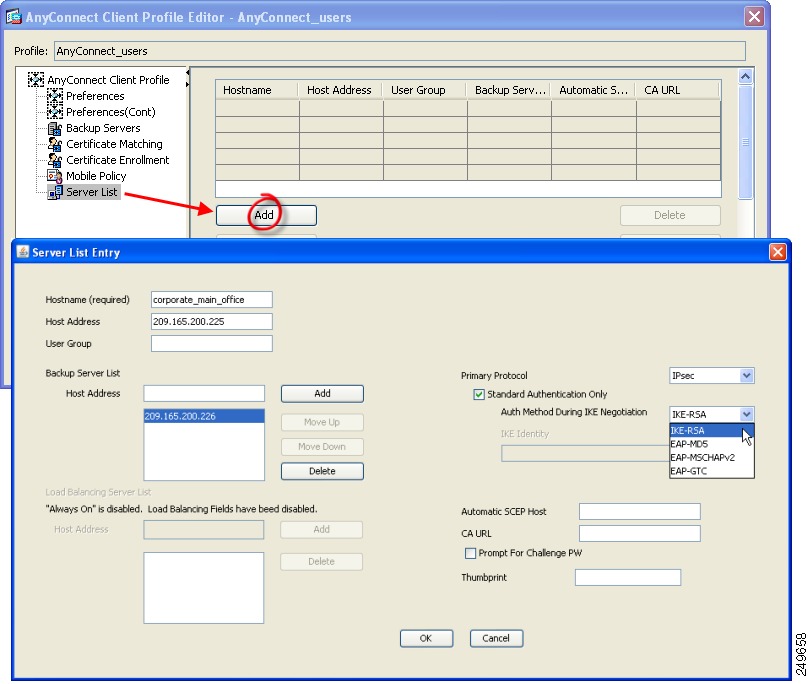Select Certificate Enrollment tree item

(117, 160)
